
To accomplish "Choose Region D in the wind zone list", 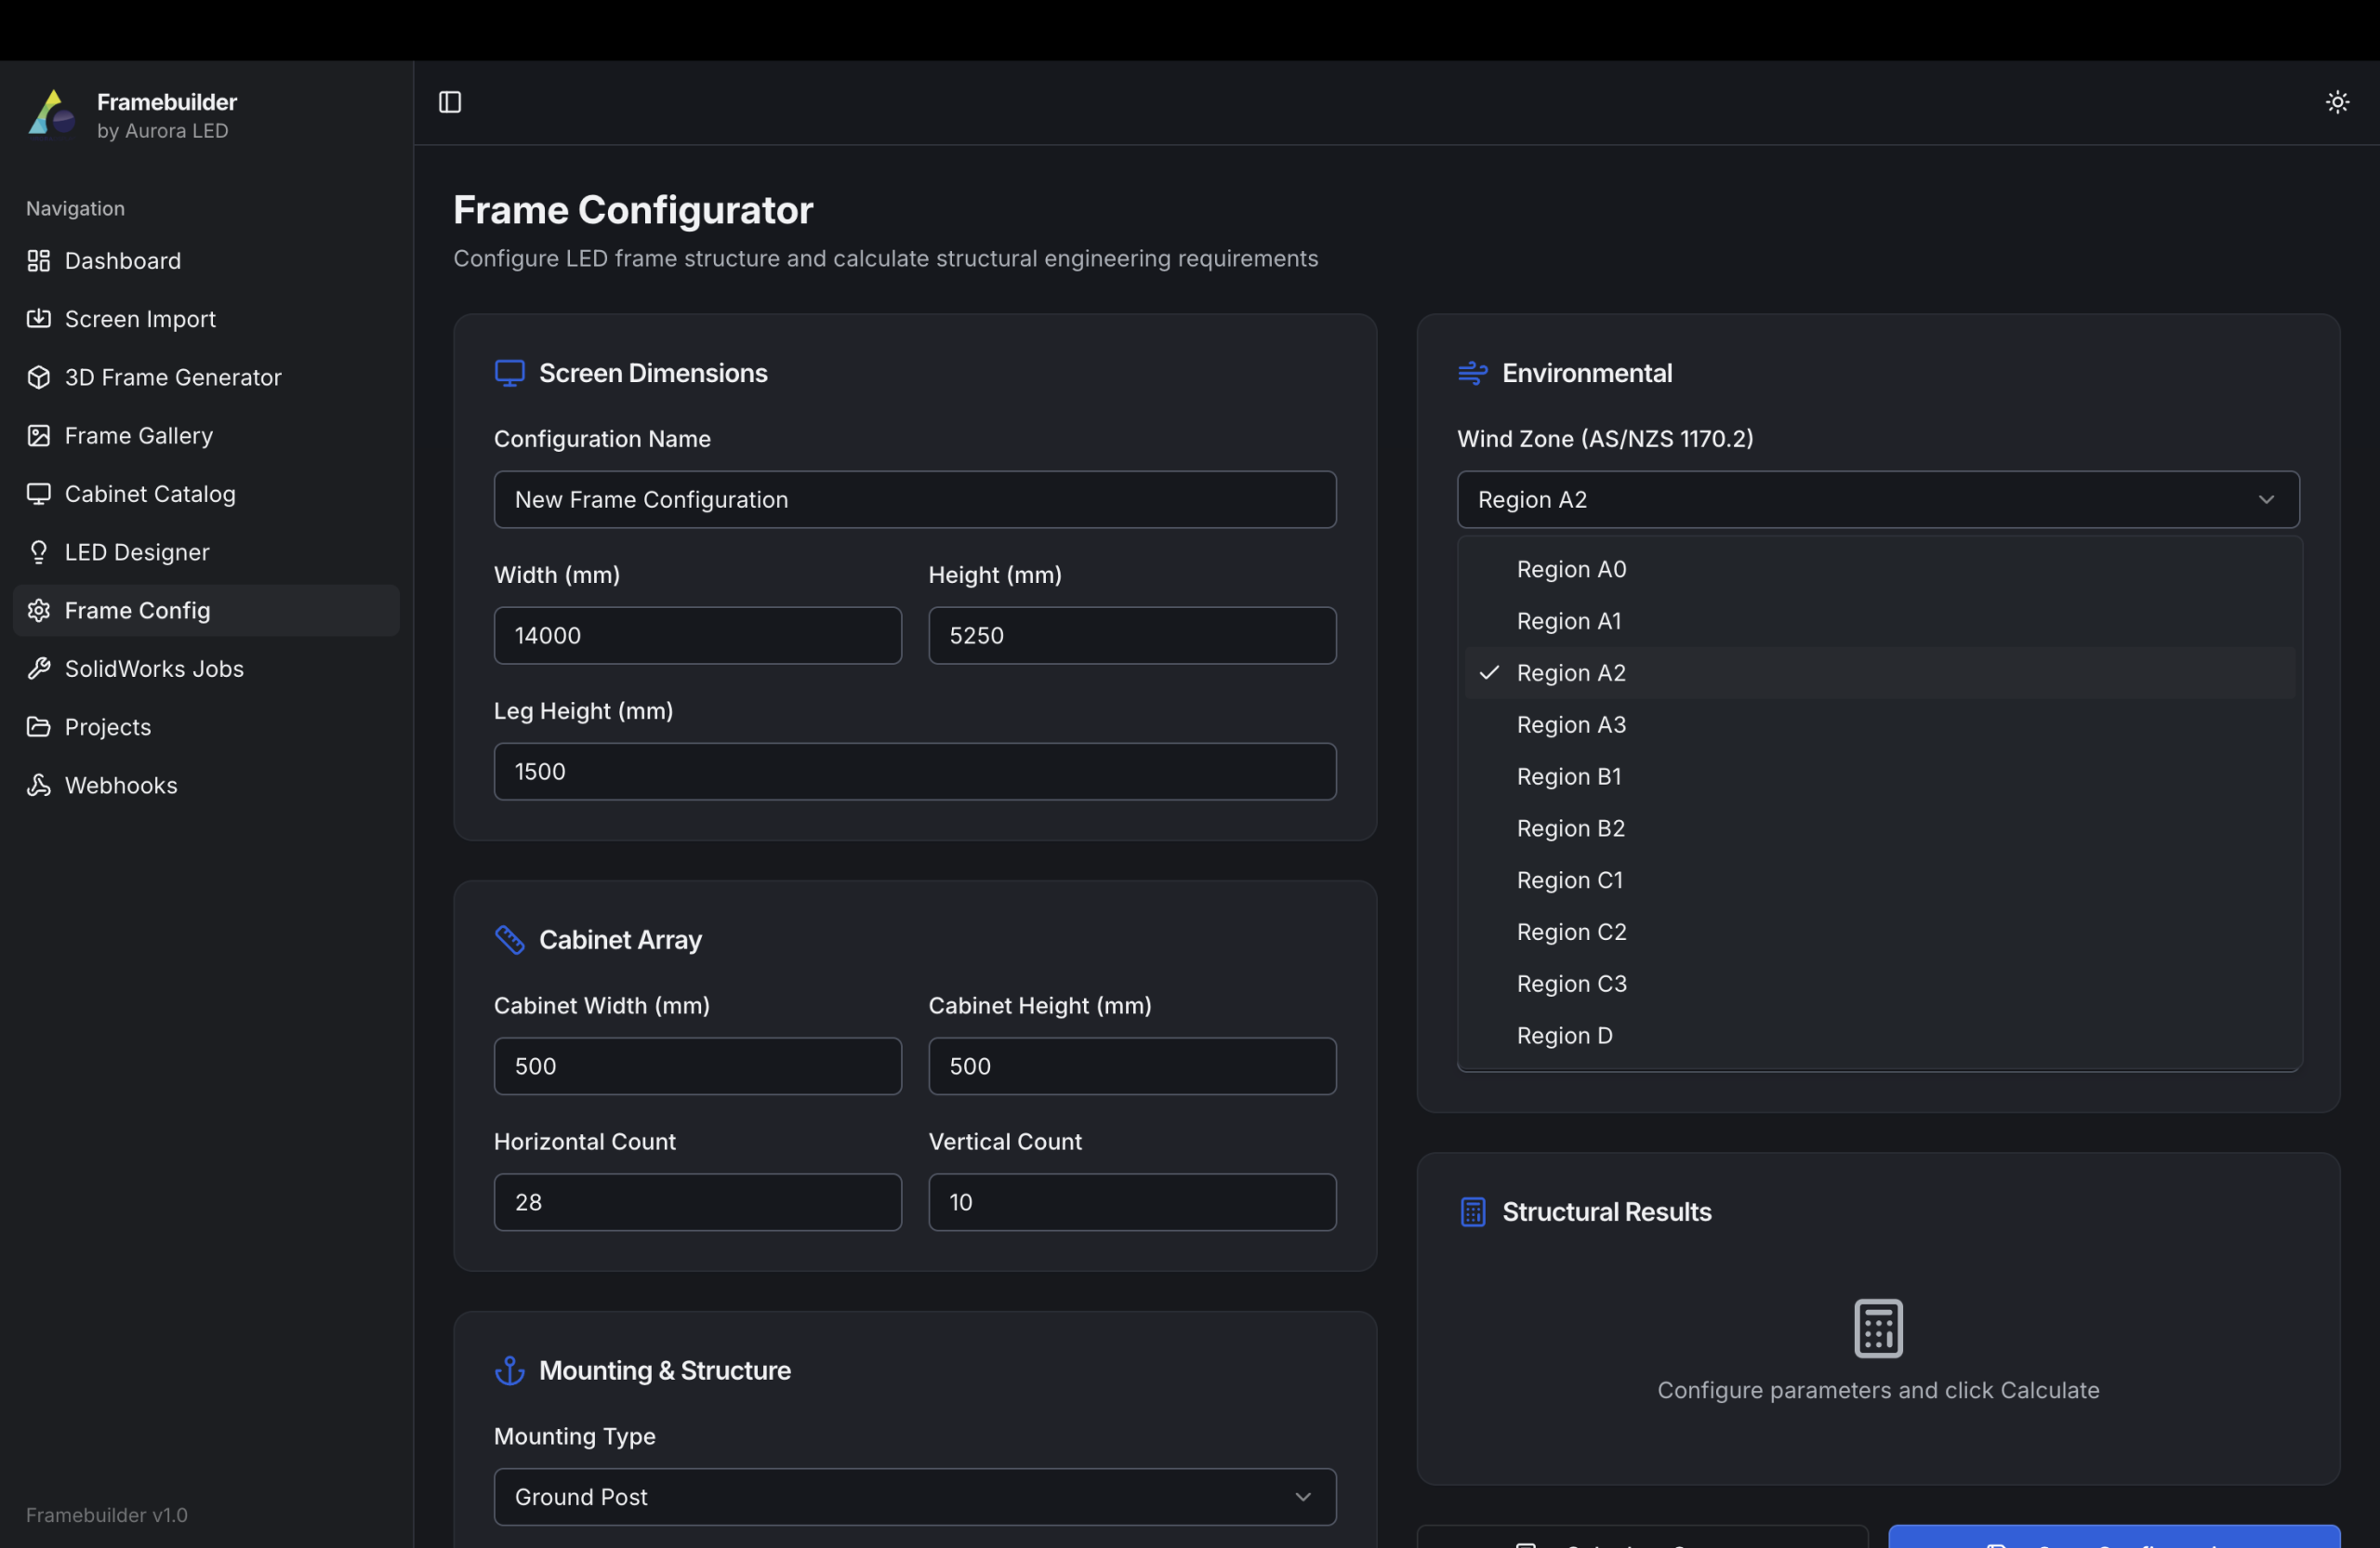I will [1563, 1035].
